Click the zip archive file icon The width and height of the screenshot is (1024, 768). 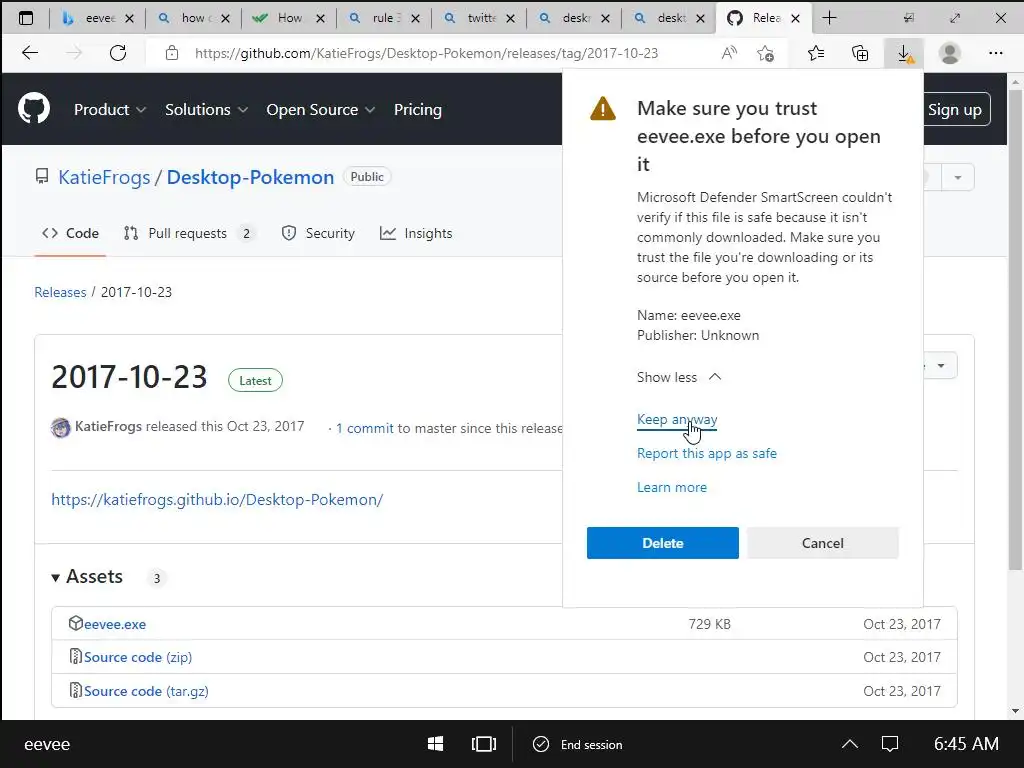click(76, 656)
